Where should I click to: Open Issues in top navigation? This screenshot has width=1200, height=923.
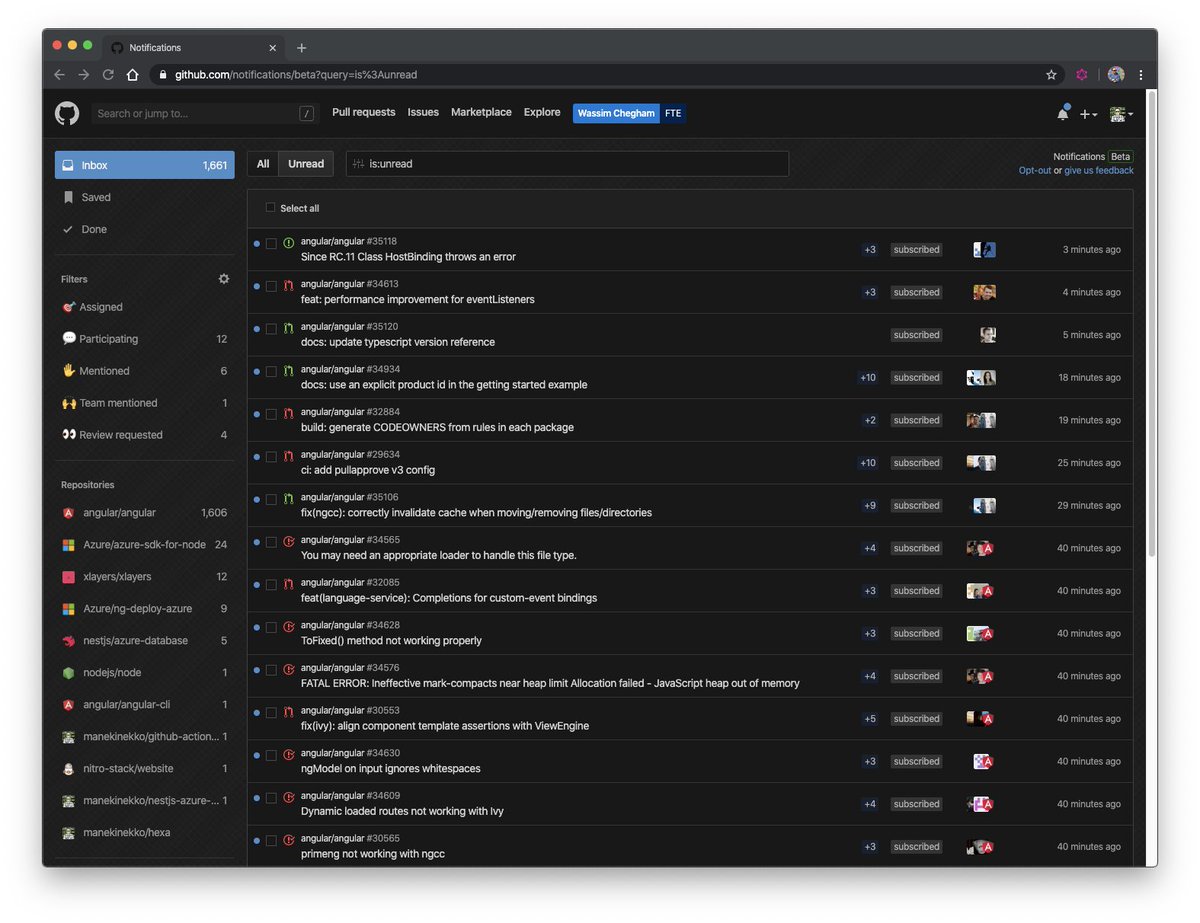423,113
